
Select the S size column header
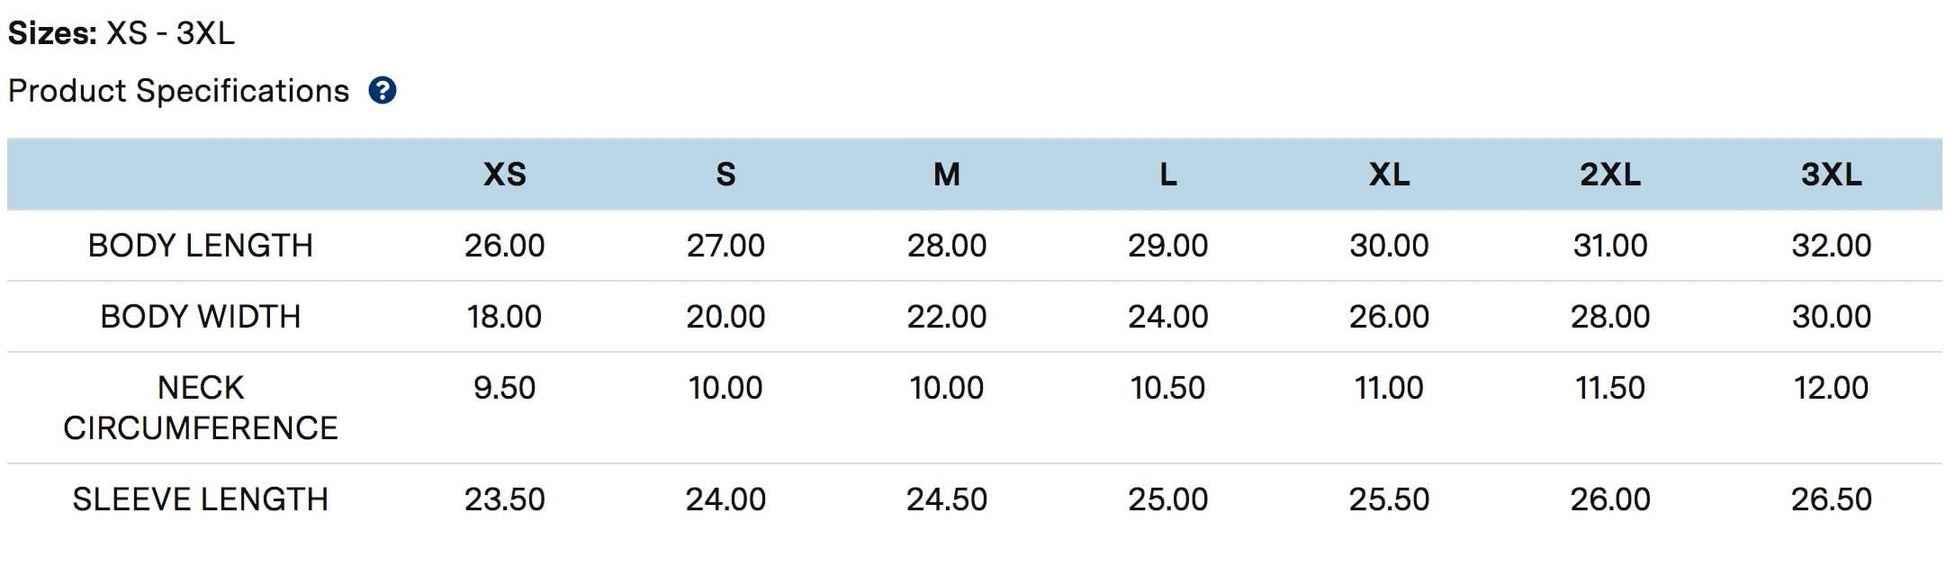726,175
